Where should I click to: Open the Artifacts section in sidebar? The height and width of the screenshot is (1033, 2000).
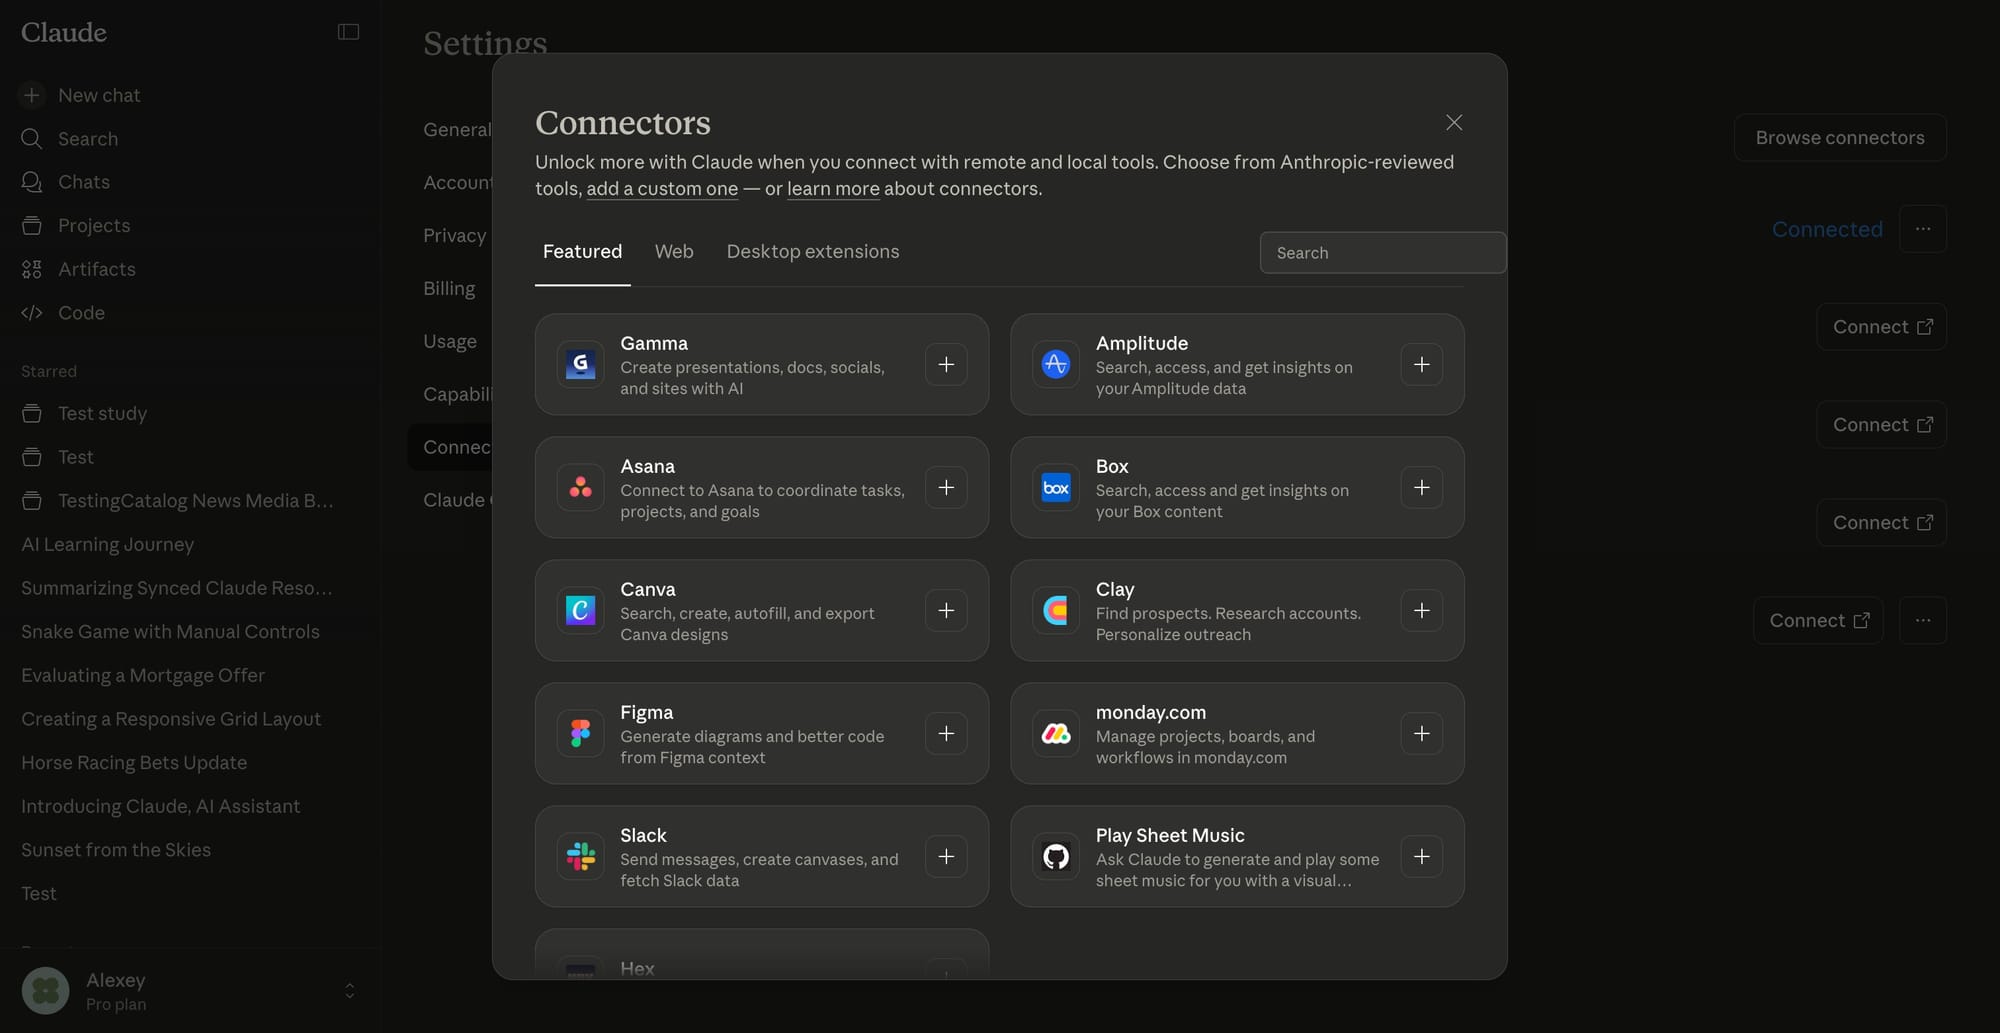97,269
